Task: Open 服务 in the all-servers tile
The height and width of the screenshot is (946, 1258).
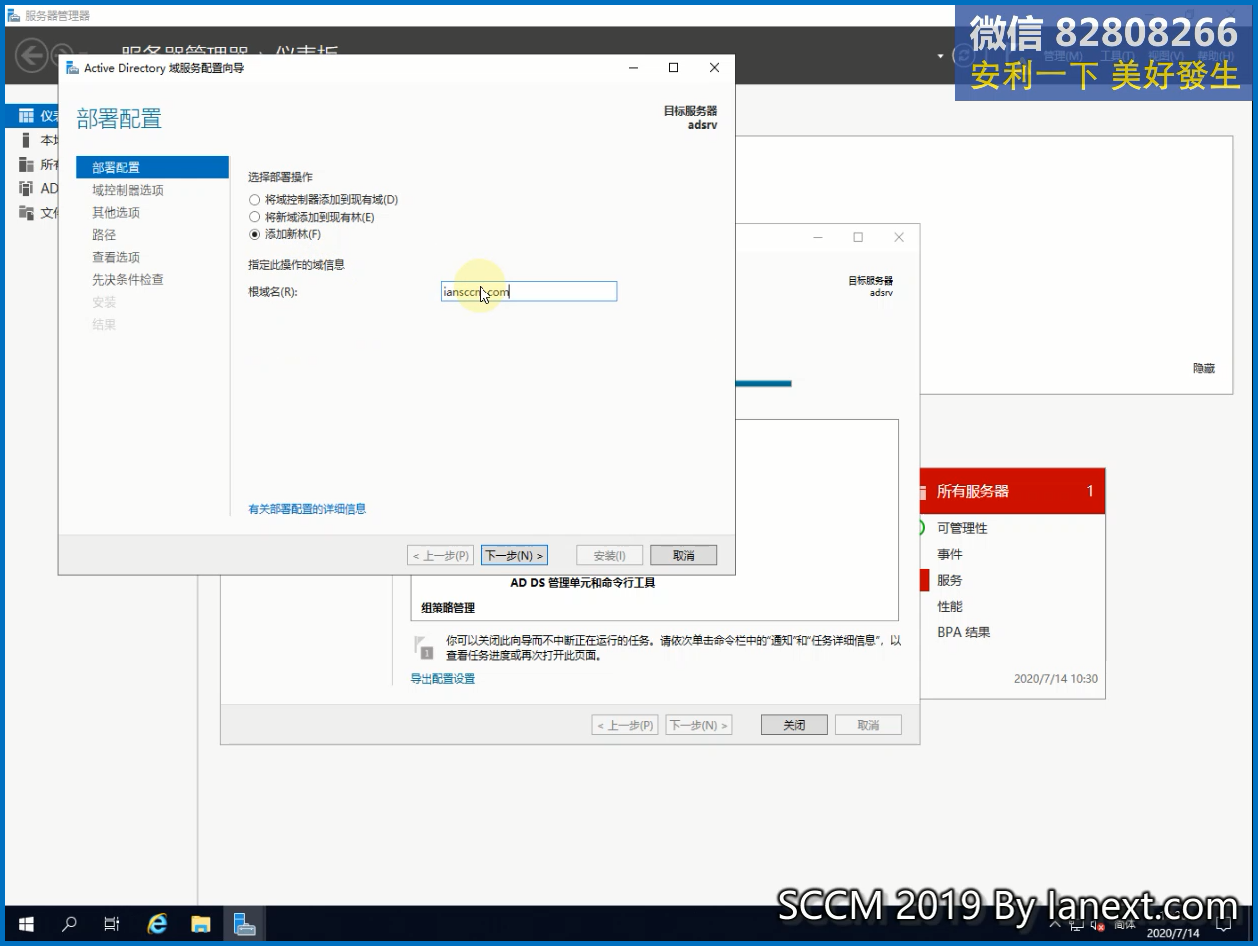Action: coord(950,580)
